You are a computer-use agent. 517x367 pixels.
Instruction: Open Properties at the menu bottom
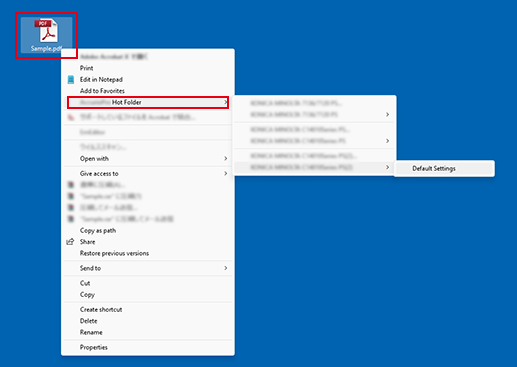pos(148,347)
